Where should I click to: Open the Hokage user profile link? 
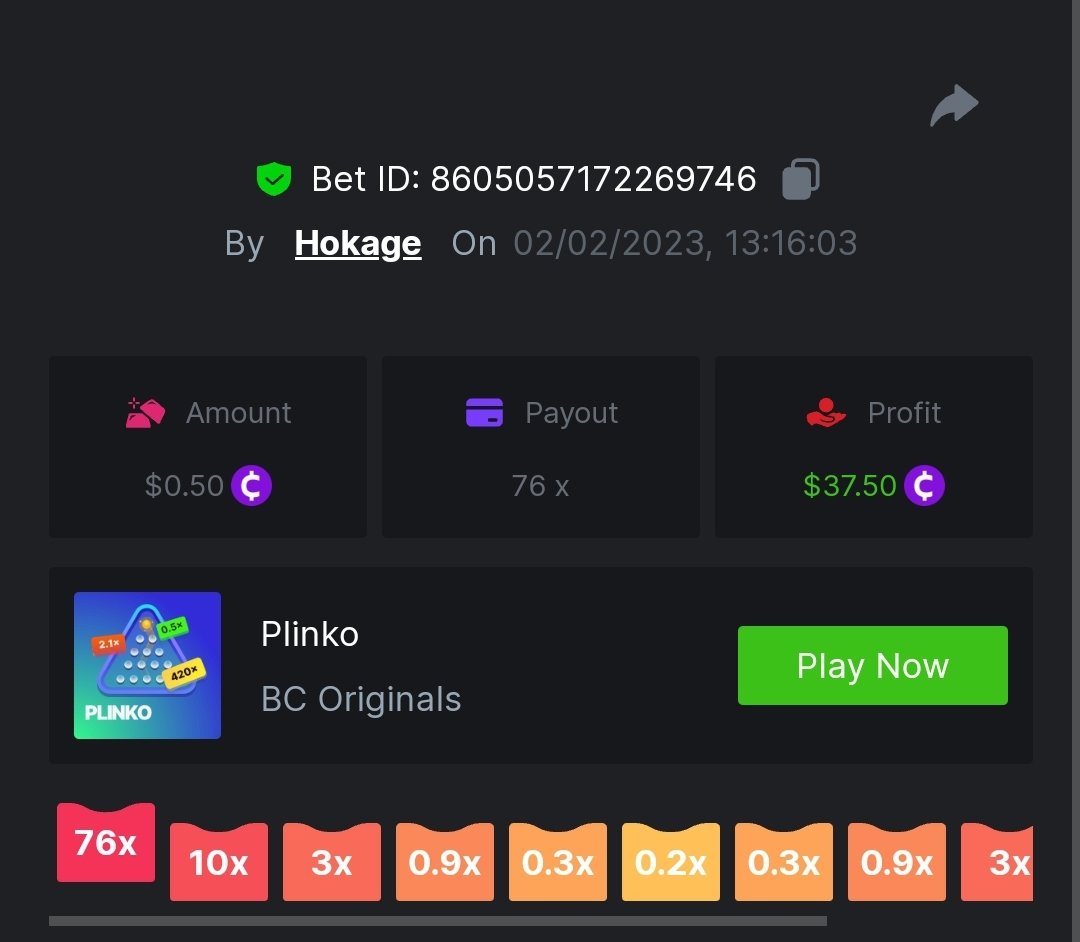pyautogui.click(x=358, y=243)
